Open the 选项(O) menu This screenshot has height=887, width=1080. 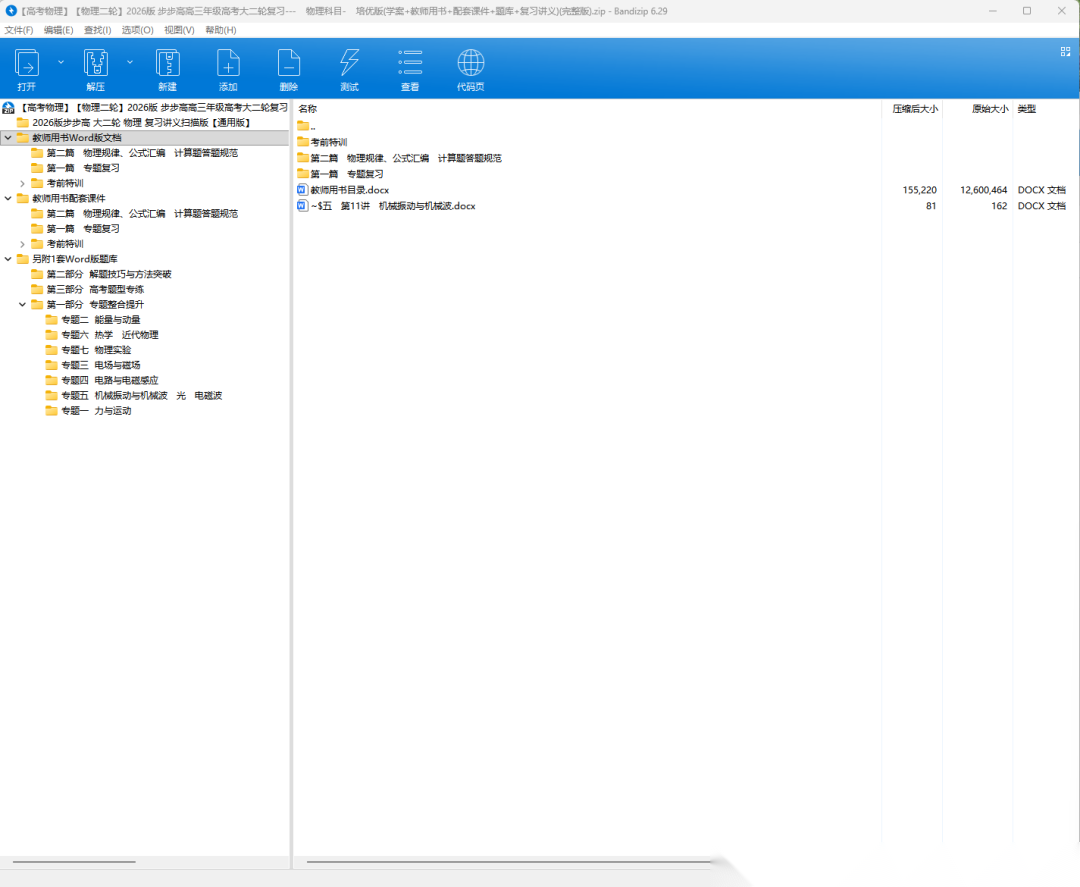[137, 30]
